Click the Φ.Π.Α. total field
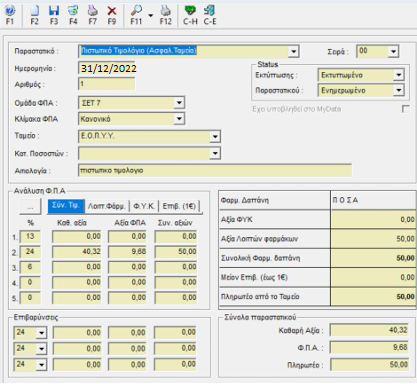Image resolution: width=417 pixels, height=384 pixels. 369,348
